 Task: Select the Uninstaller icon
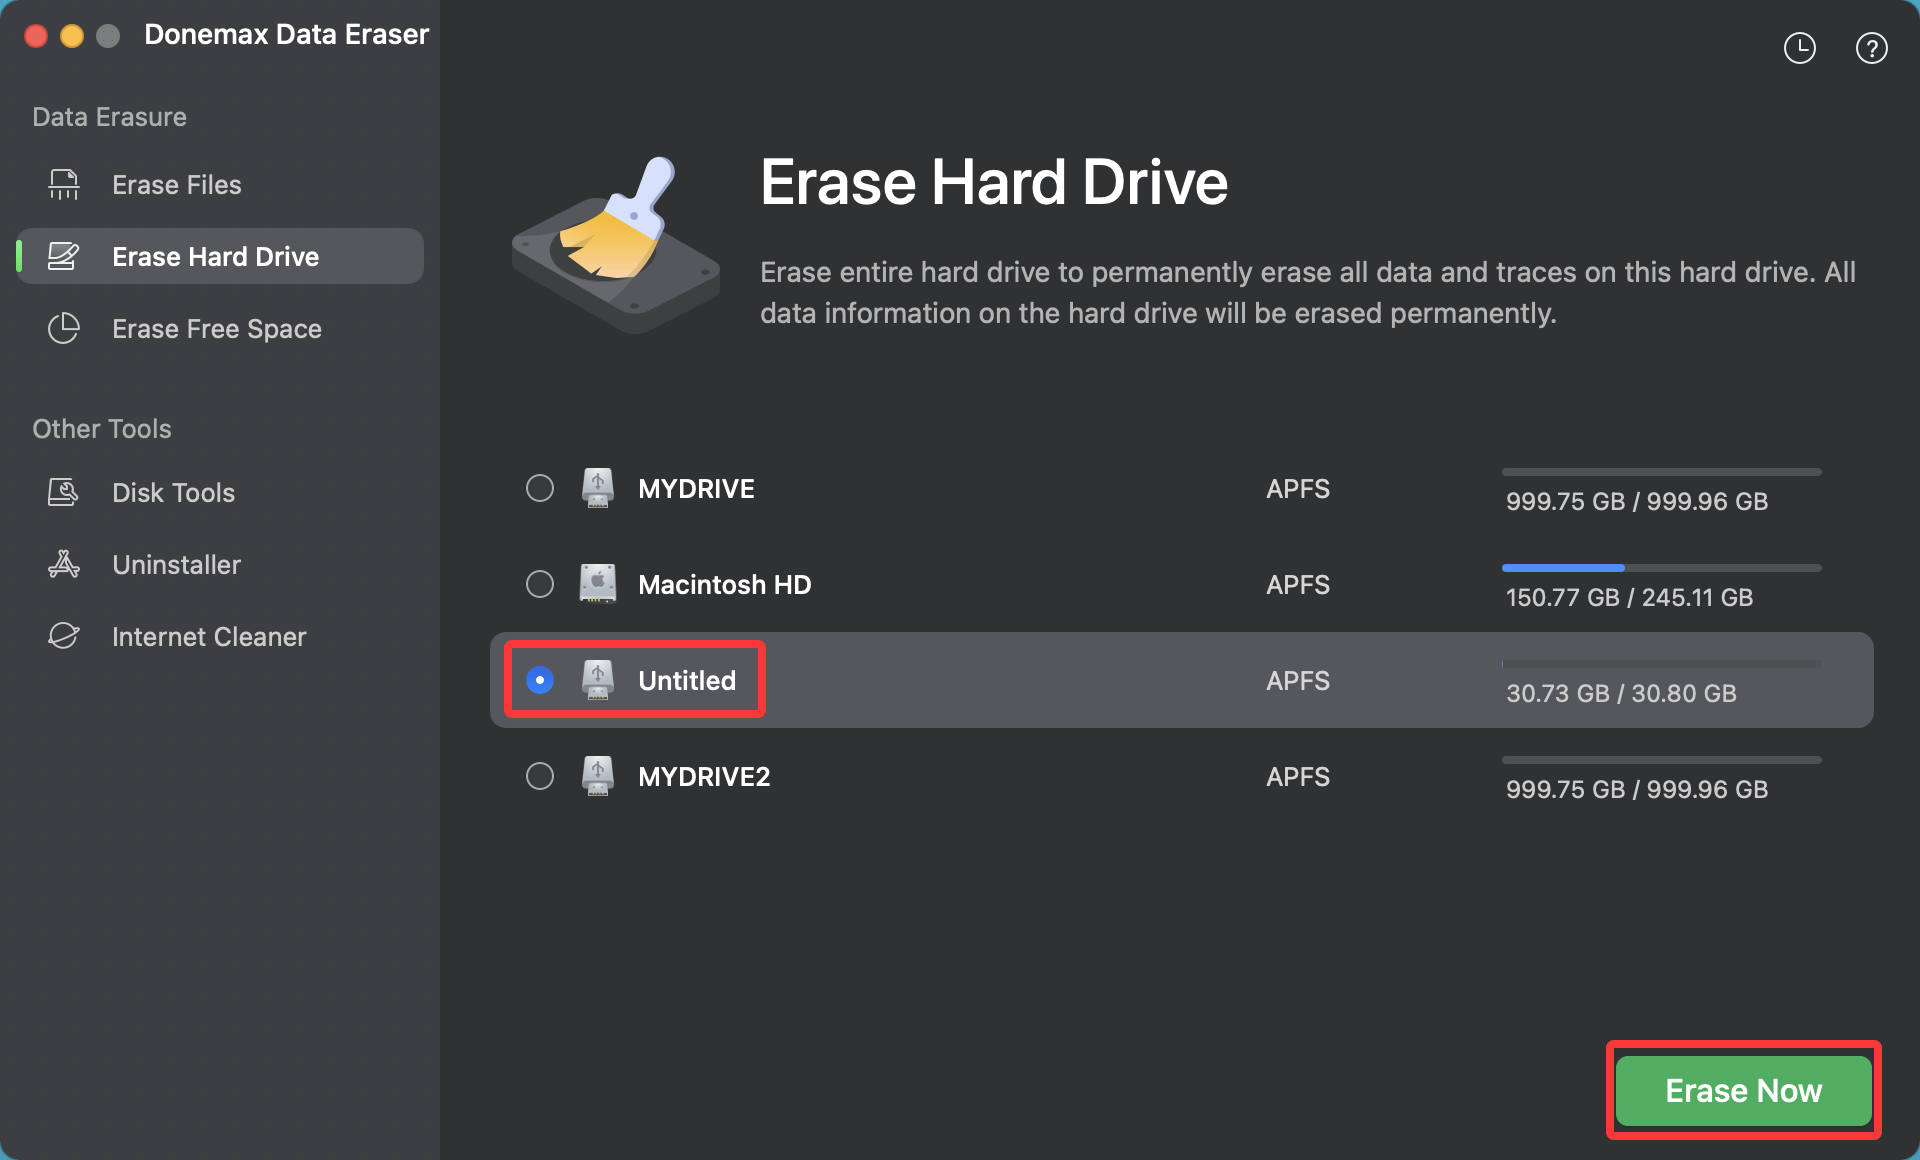click(62, 564)
